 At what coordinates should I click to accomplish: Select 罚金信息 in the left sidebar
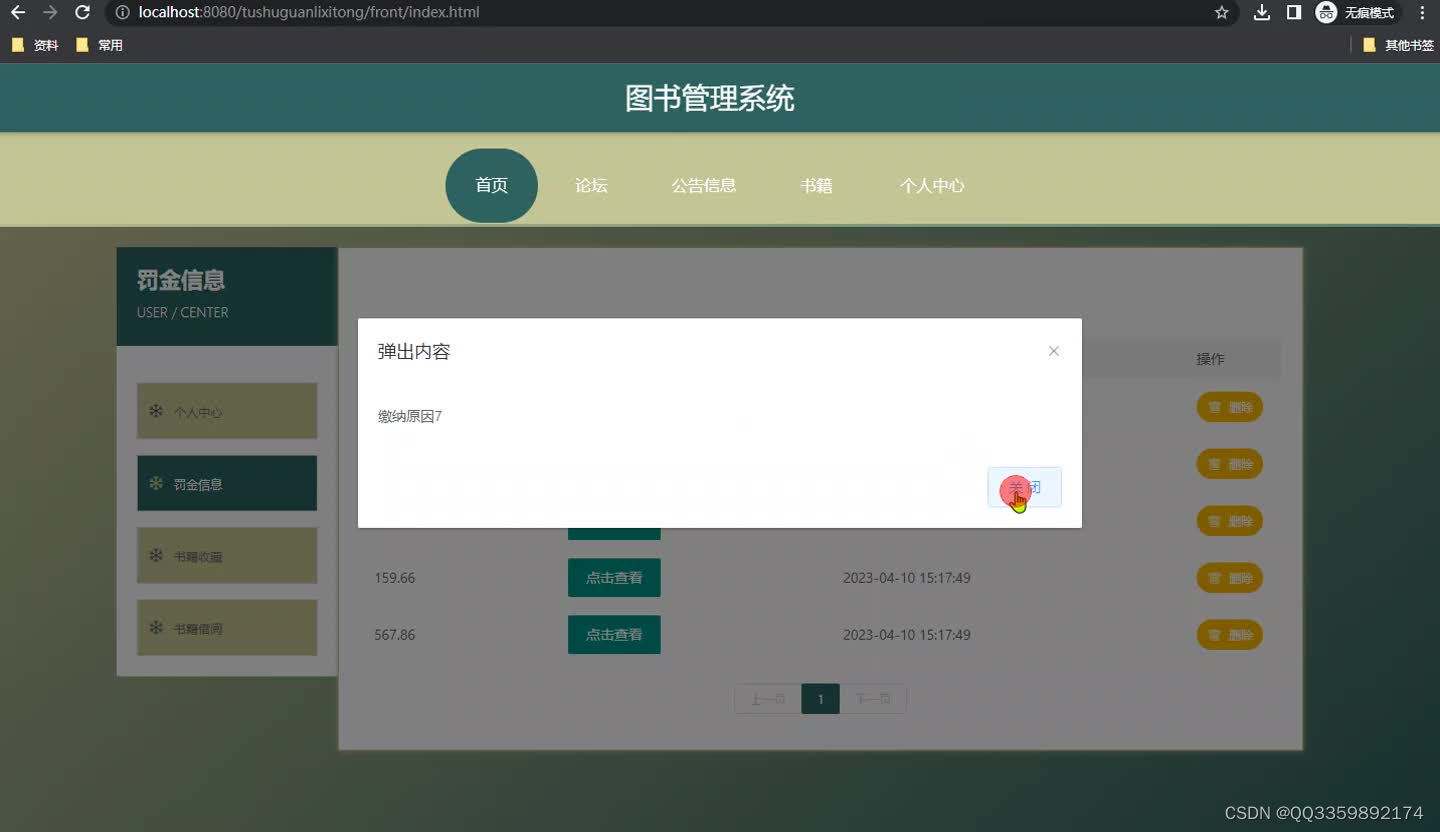click(x=227, y=484)
